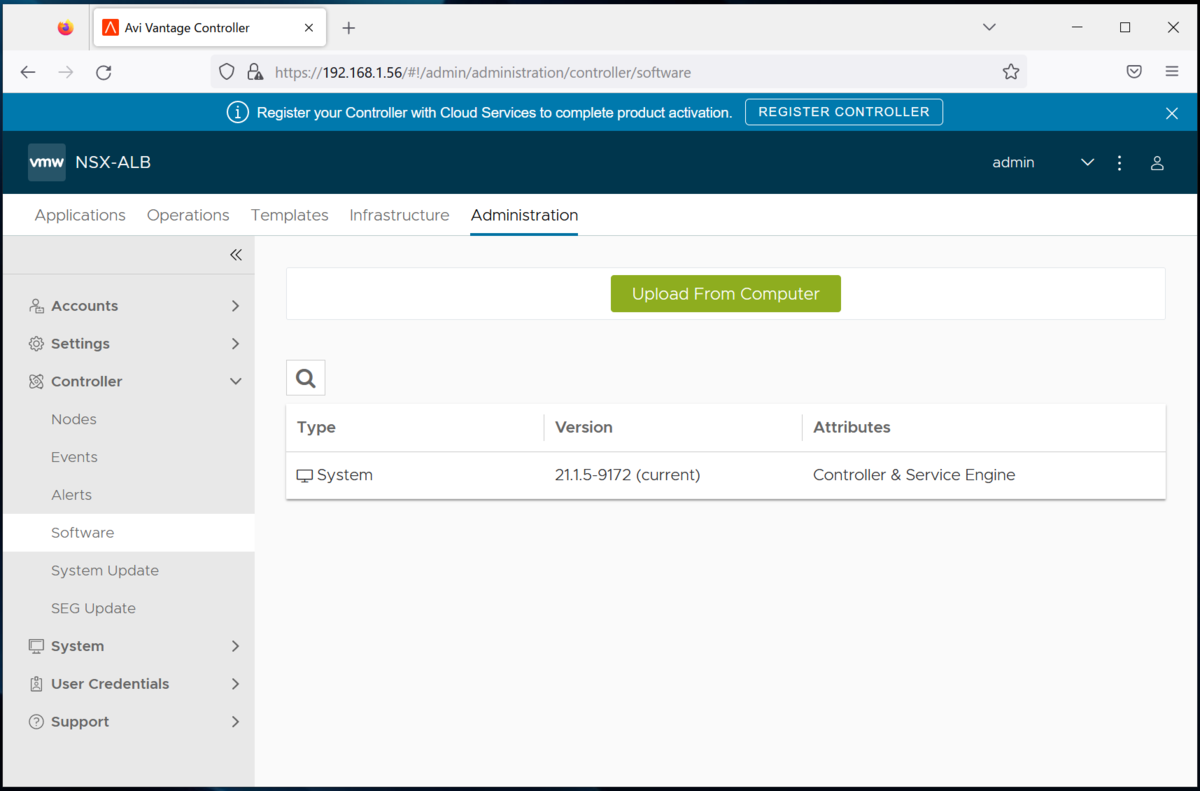Collapse the Controller section chevron
The height and width of the screenshot is (791, 1200).
236,382
